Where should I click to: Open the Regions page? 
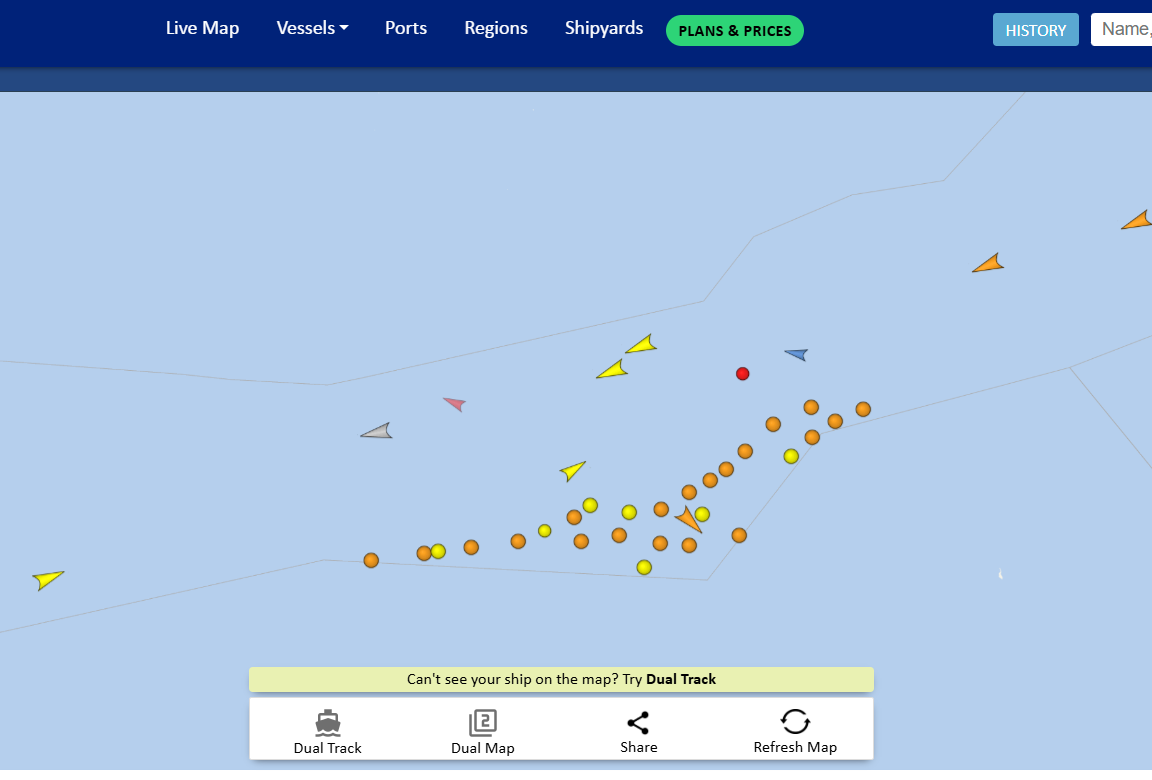tap(496, 28)
